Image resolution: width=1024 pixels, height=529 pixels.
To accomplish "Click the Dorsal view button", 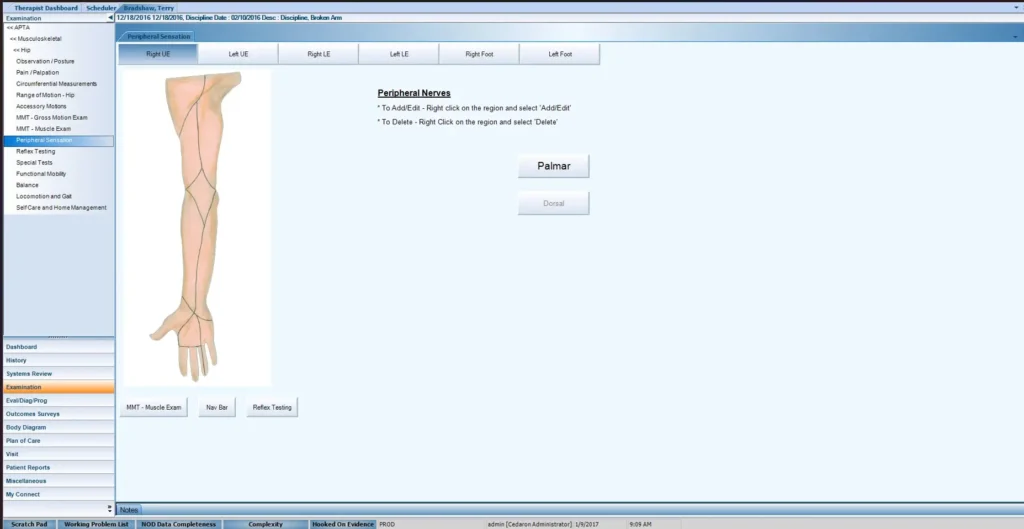I will [554, 203].
